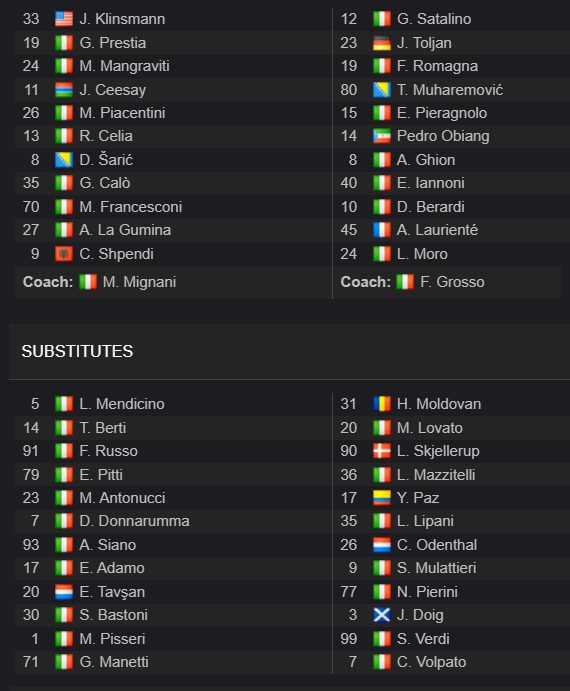
Task: Click the Bosnia flag beside D. Šarić
Action: [64, 160]
